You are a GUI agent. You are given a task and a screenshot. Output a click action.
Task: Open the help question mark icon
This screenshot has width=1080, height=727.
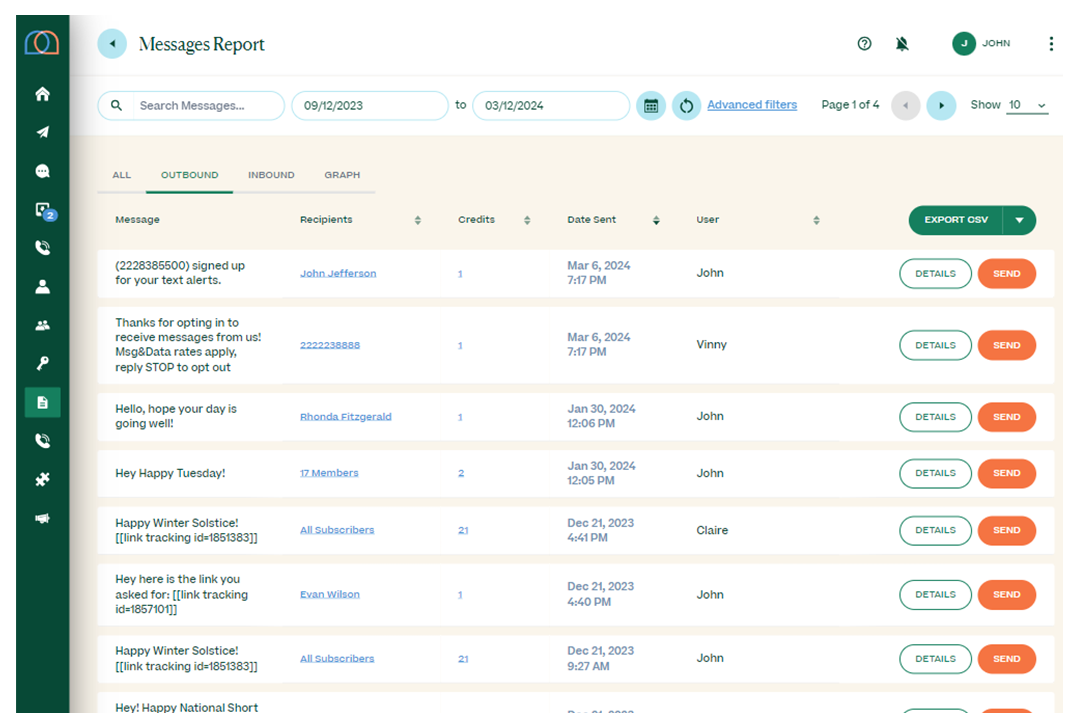pyautogui.click(x=865, y=44)
